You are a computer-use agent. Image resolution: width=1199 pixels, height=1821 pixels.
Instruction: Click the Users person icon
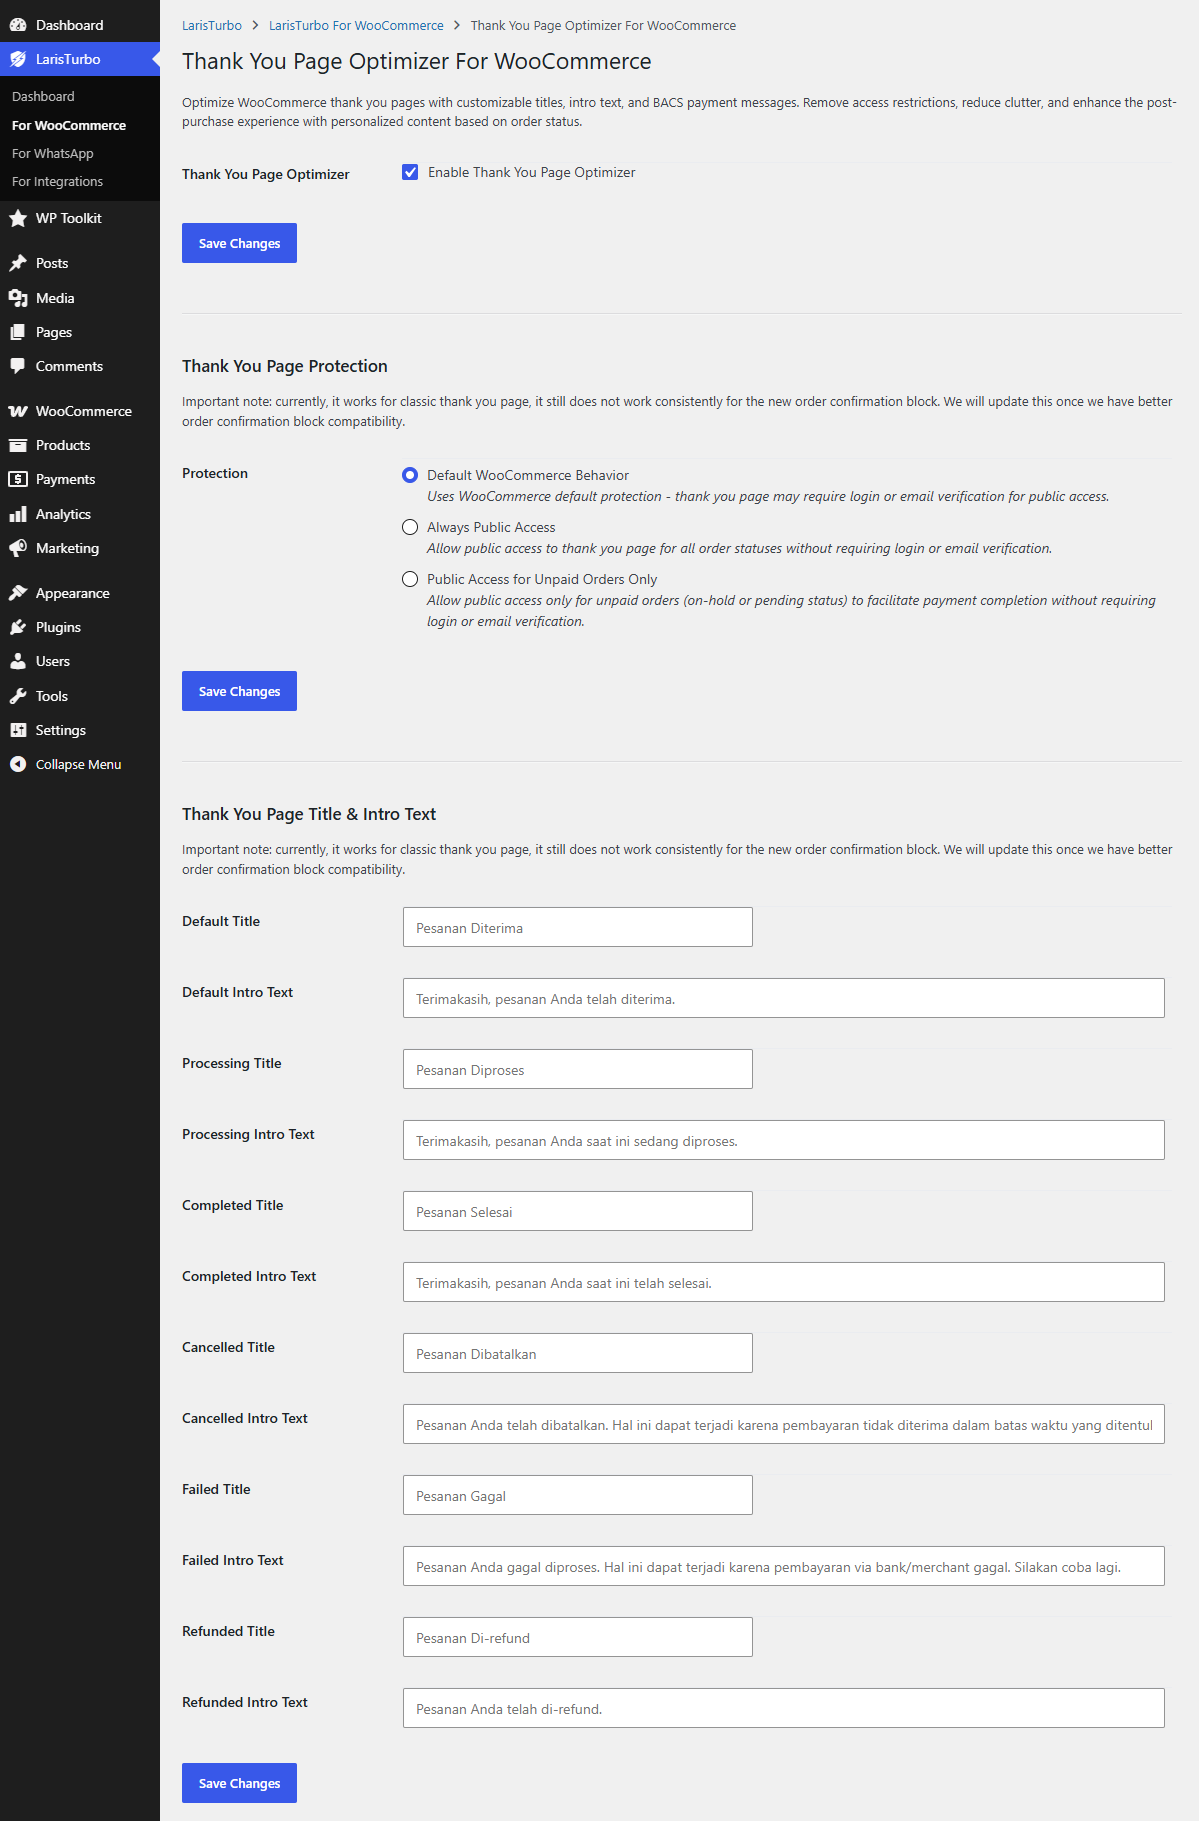pyautogui.click(x=18, y=661)
